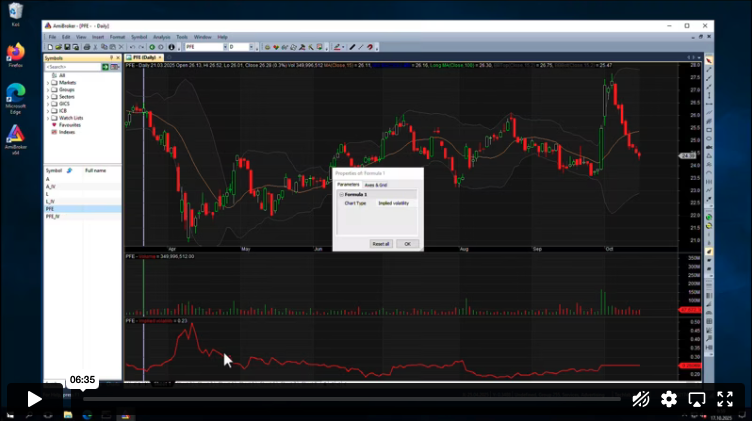Image resolution: width=752 pixels, height=421 pixels.
Task: Select the ellipse shape drawing tool
Action: (x=709, y=139)
